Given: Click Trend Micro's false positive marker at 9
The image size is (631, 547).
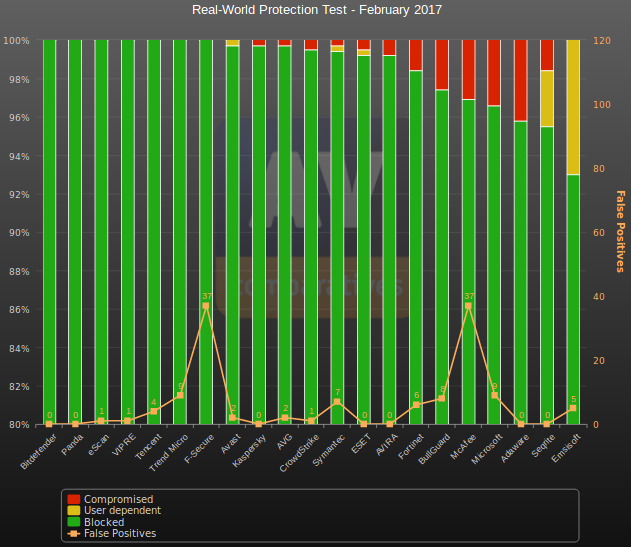Looking at the screenshot, I should tap(180, 395).
